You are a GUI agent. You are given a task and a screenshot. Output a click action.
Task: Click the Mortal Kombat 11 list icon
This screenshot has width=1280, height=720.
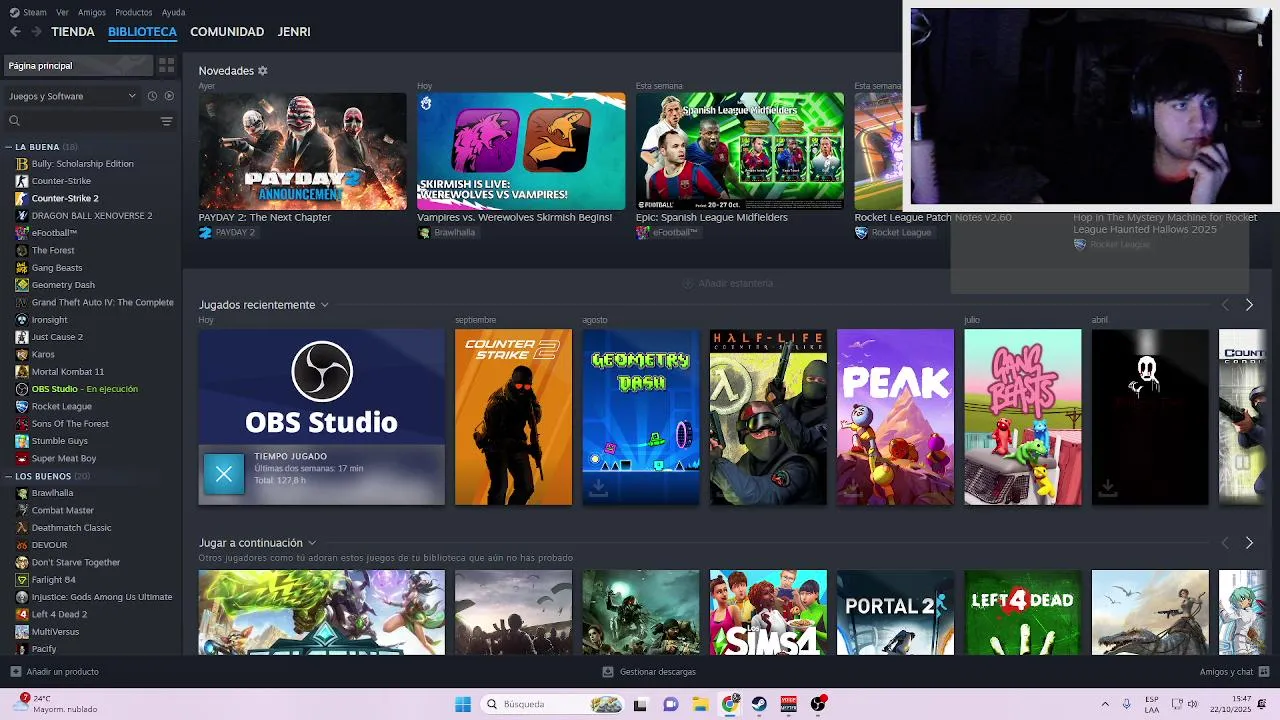click(x=22, y=372)
